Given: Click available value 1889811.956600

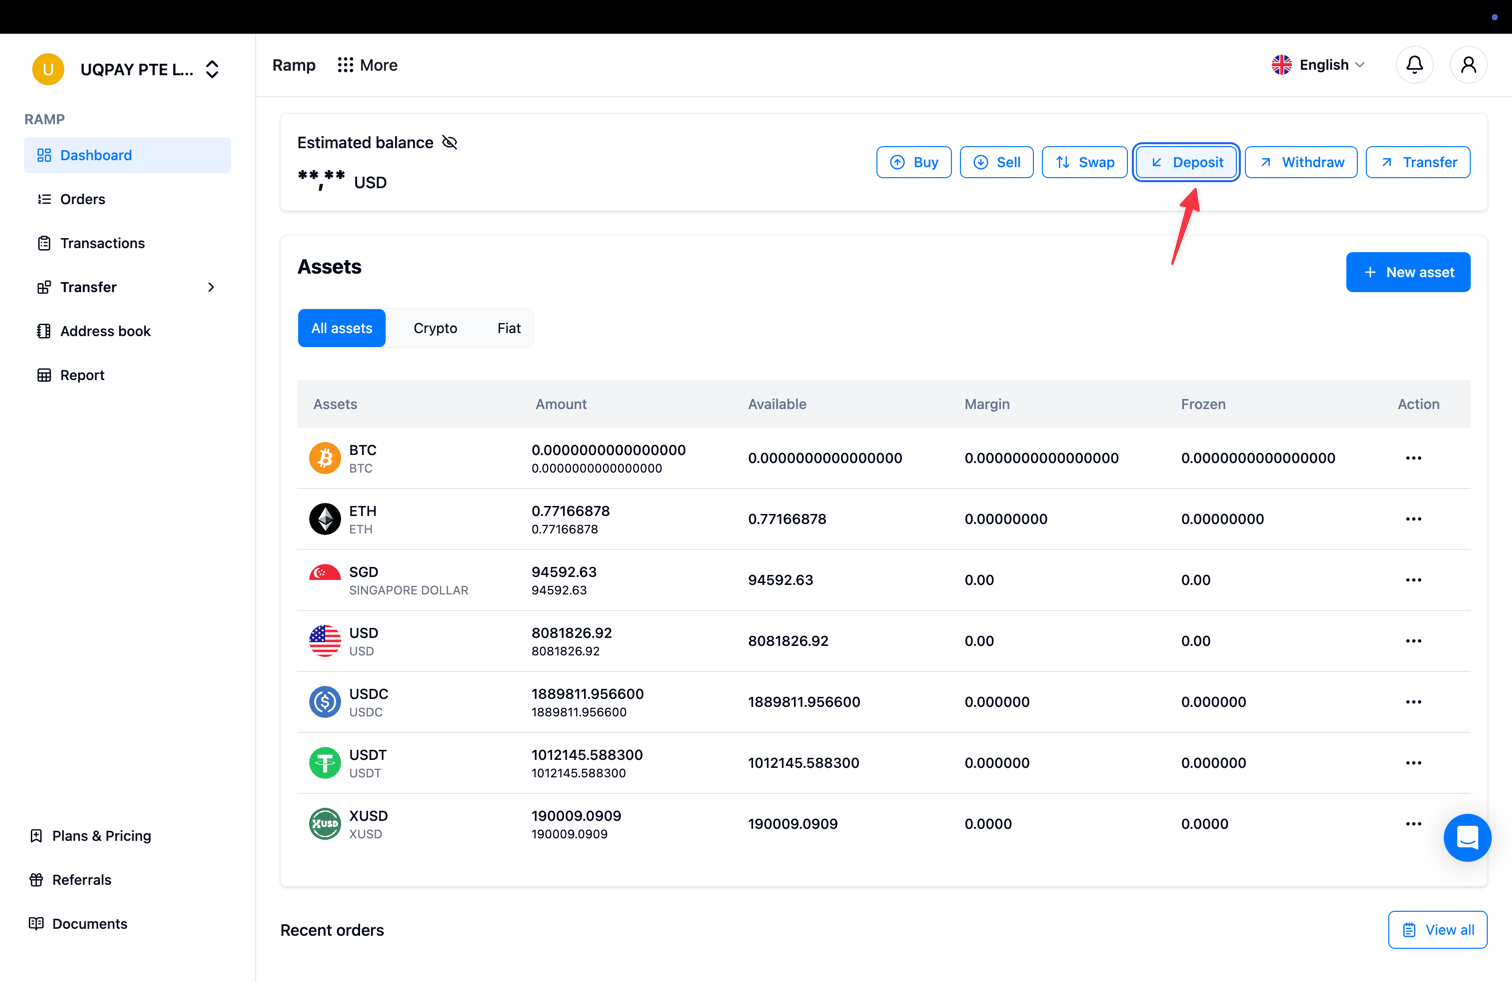Looking at the screenshot, I should (x=804, y=702).
